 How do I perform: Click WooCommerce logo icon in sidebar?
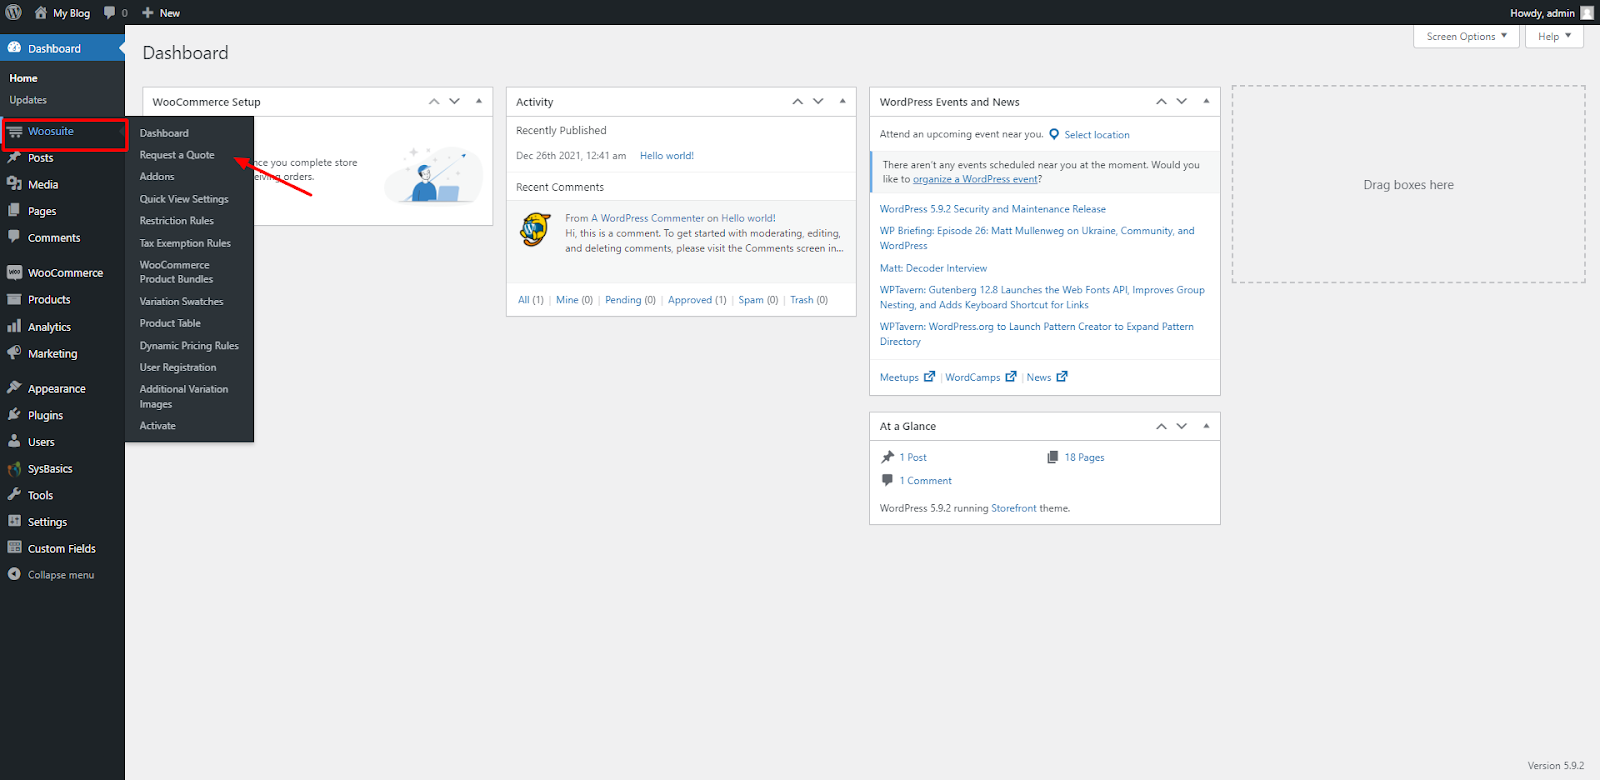[14, 272]
